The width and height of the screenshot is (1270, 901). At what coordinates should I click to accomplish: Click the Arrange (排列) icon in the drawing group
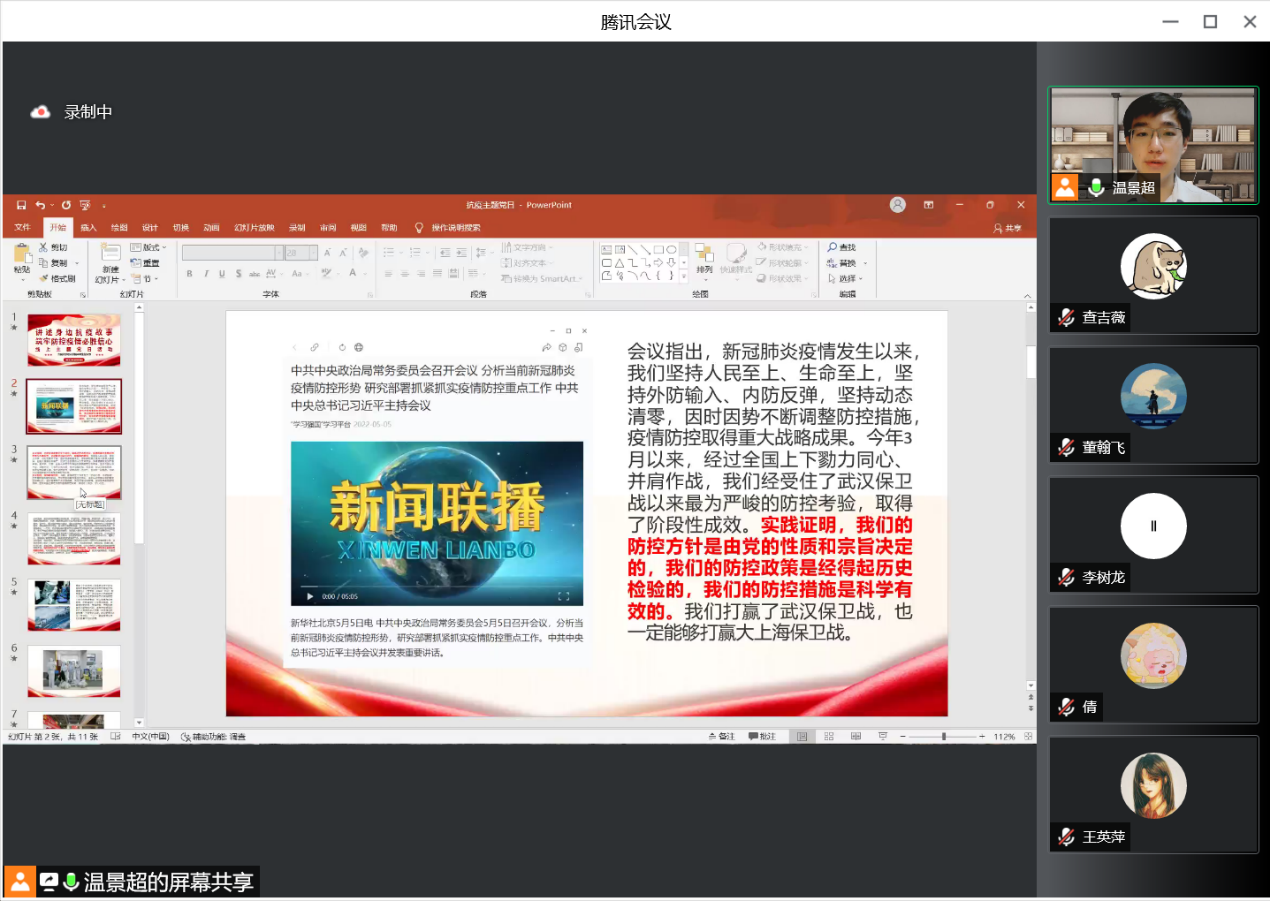[x=704, y=255]
